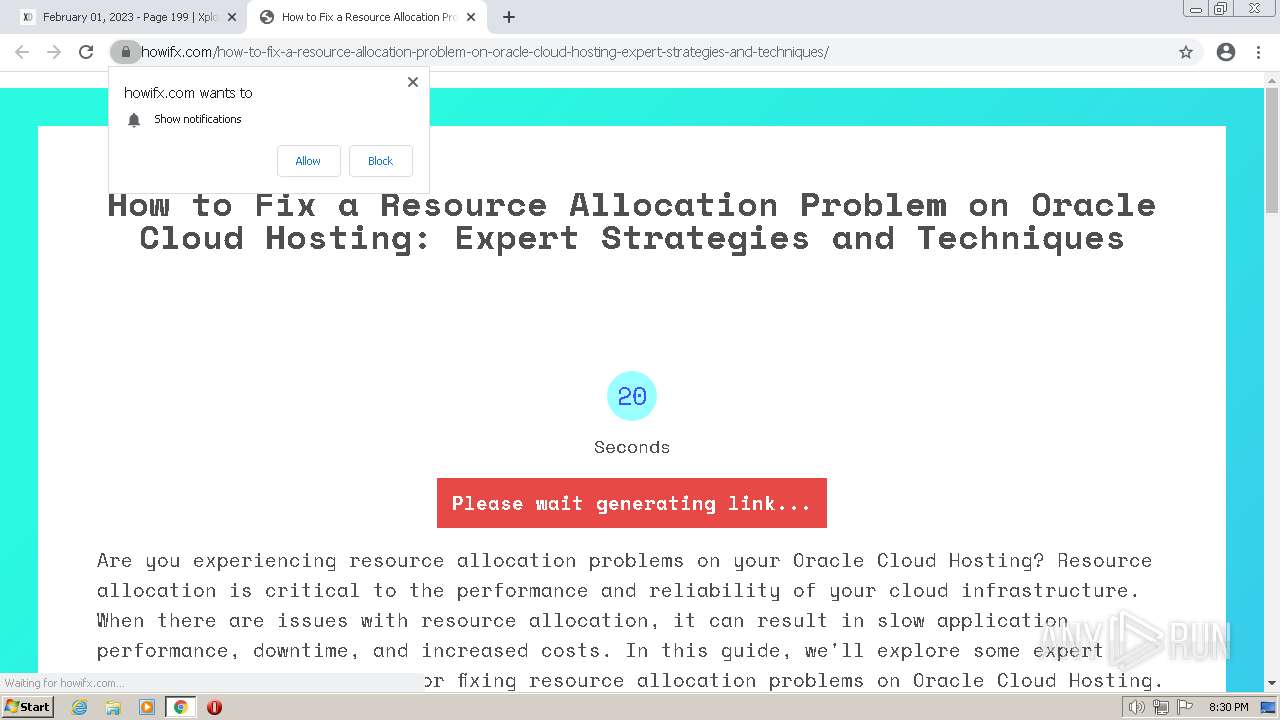The width and height of the screenshot is (1280, 720).
Task: Click the scrollbar down arrow
Action: pos(1272,684)
